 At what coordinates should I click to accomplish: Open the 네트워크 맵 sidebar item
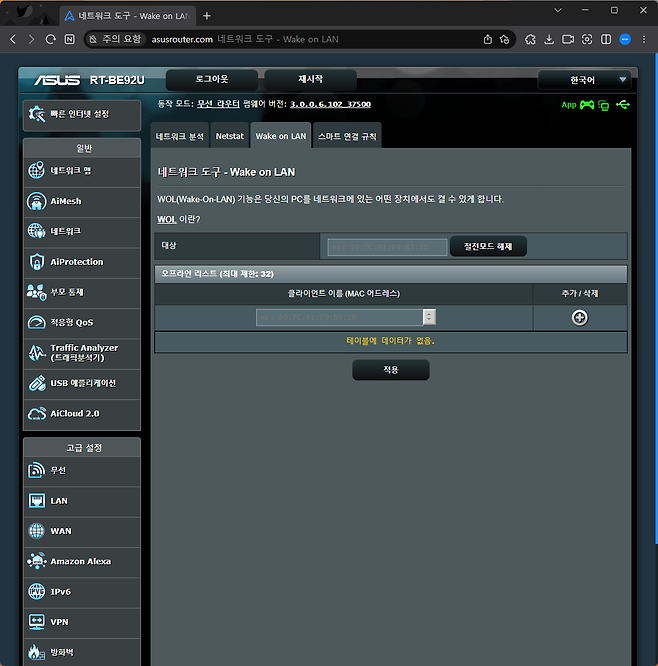(x=81, y=170)
